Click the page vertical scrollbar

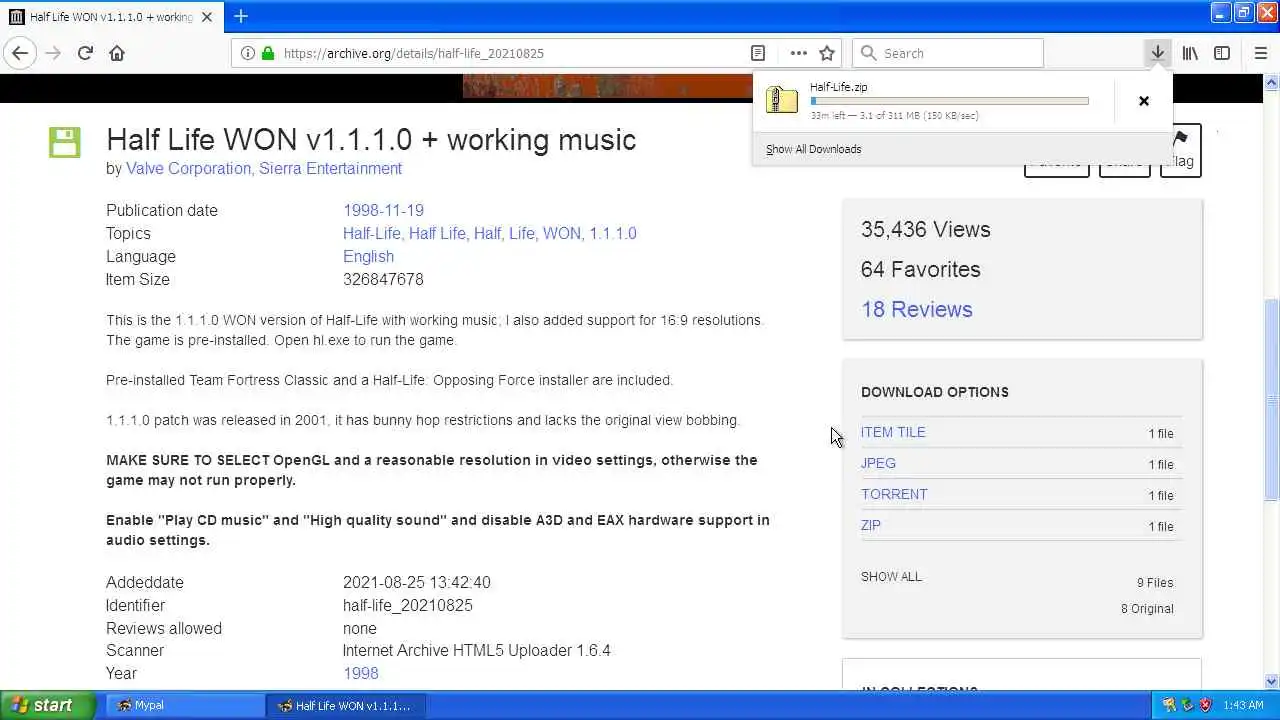coord(1272,400)
